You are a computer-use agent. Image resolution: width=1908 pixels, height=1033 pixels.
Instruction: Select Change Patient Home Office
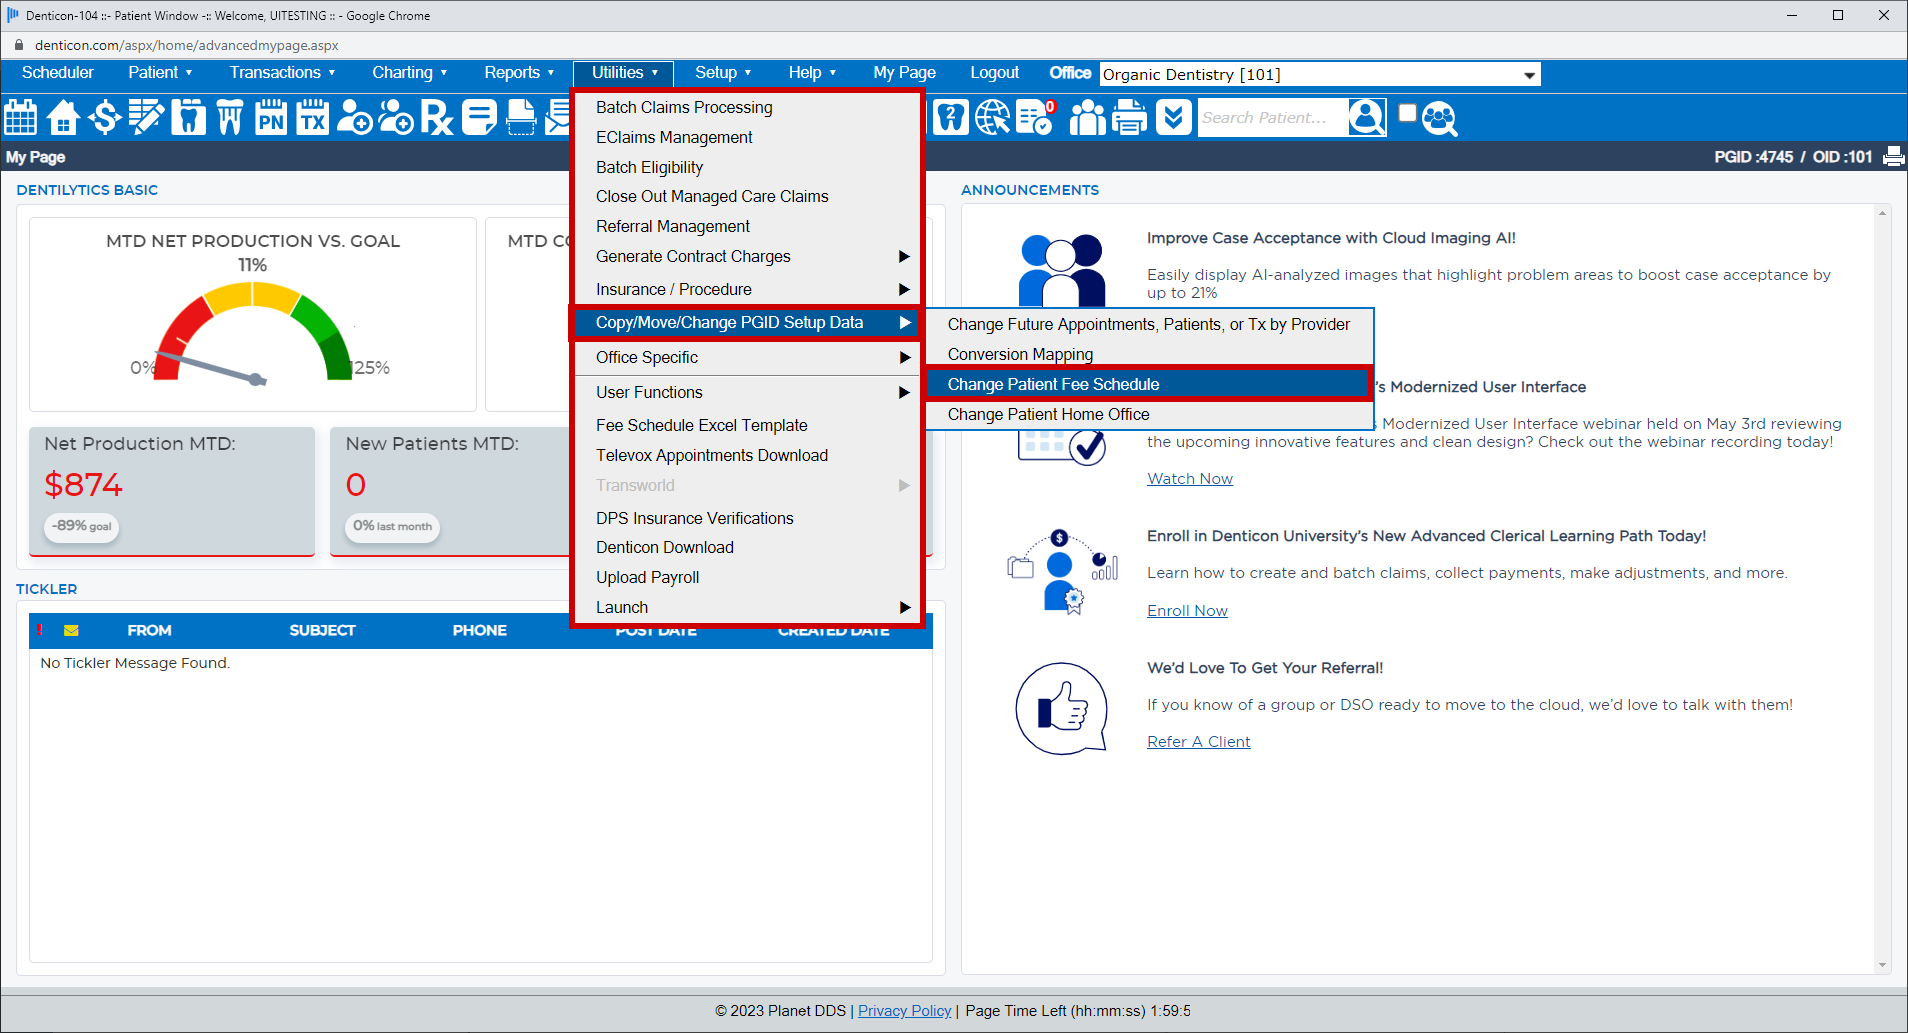pyautogui.click(x=1048, y=415)
